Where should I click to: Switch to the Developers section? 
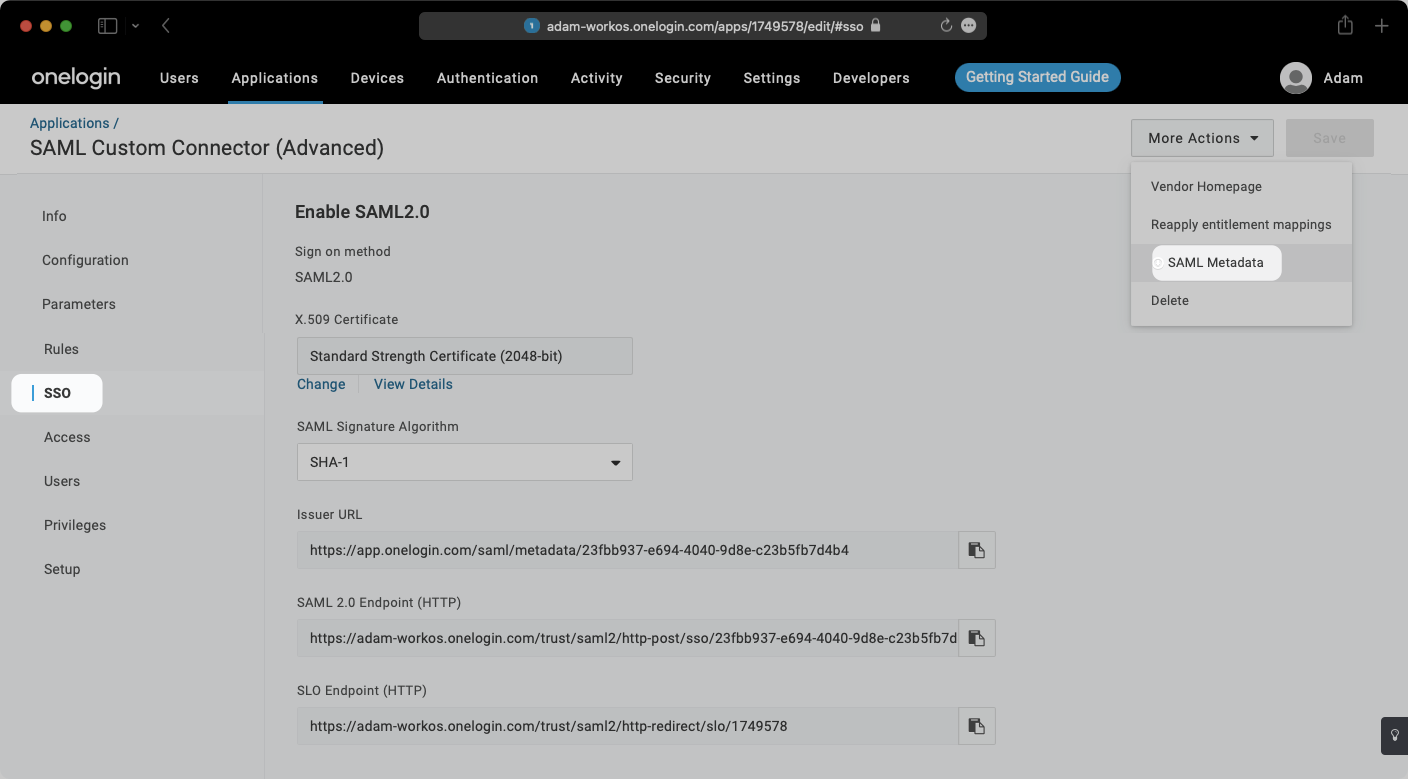click(x=870, y=78)
